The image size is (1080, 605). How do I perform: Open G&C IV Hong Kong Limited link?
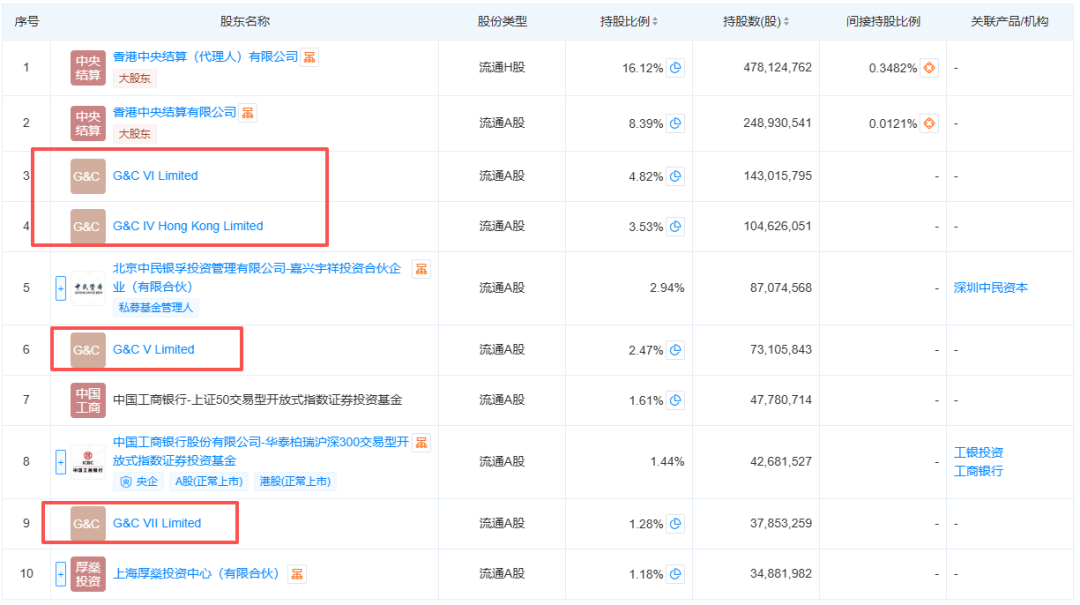(188, 226)
